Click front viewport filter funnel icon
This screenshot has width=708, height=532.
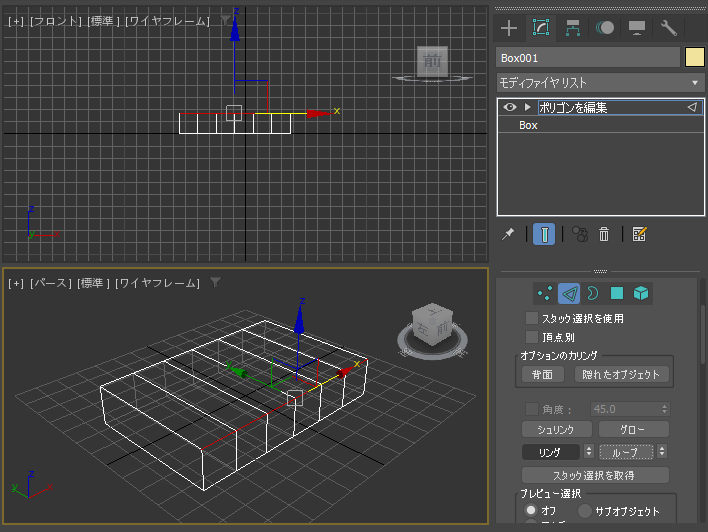(x=225, y=20)
